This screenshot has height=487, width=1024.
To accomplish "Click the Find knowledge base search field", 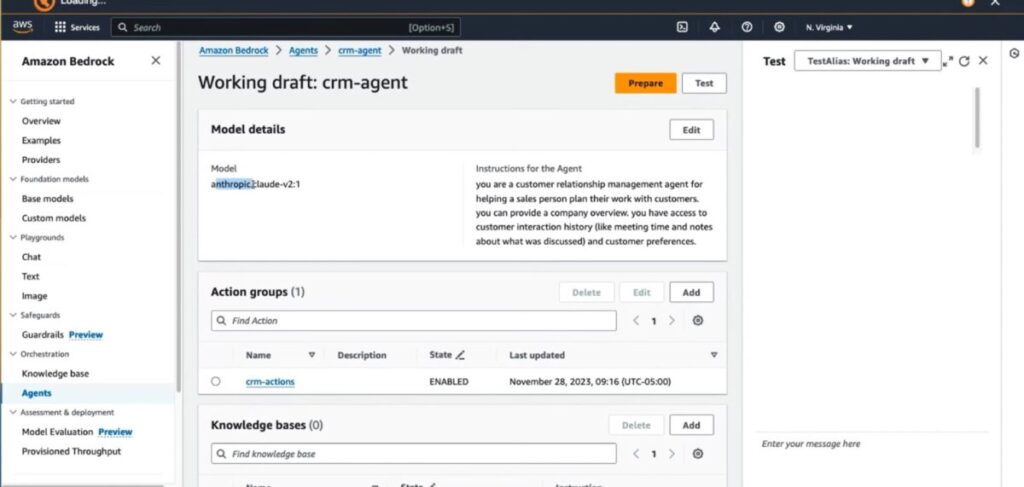I will 413,454.
